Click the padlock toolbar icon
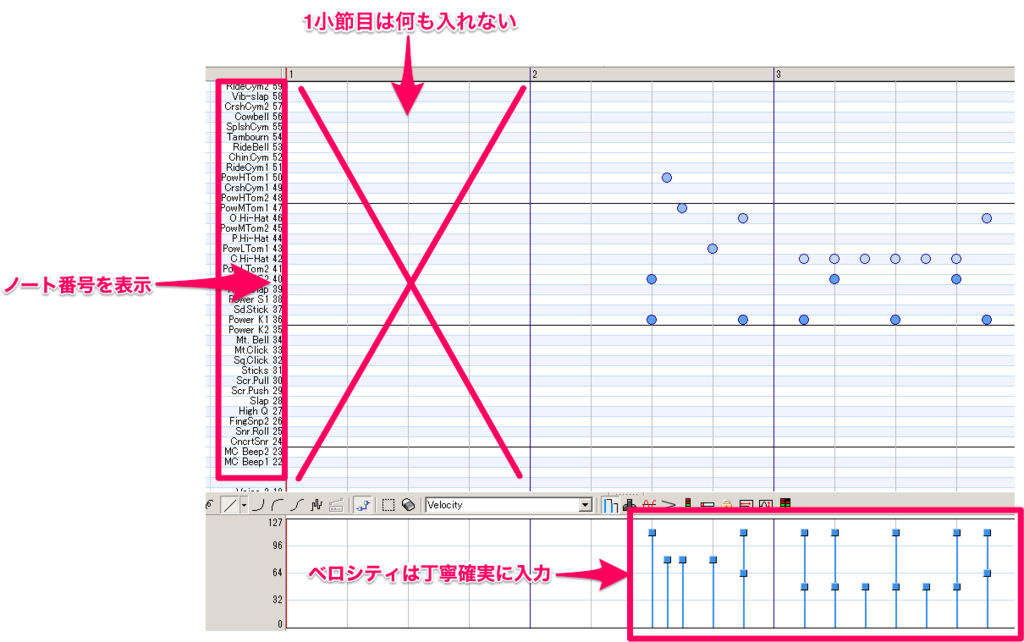 [727, 505]
